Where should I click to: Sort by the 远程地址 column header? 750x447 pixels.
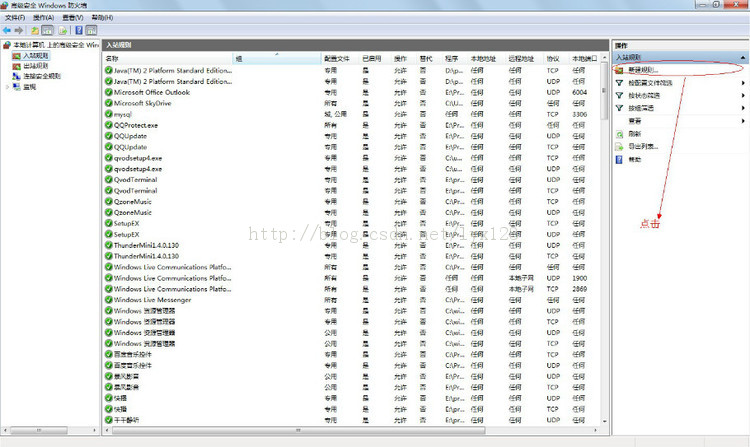525,58
